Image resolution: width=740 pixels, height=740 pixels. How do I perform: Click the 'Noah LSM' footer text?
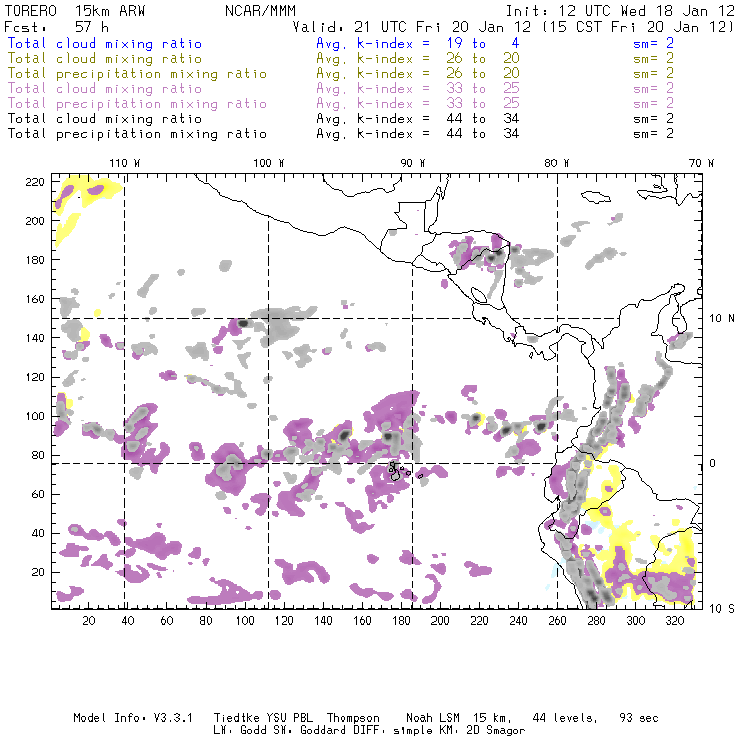(x=432, y=718)
